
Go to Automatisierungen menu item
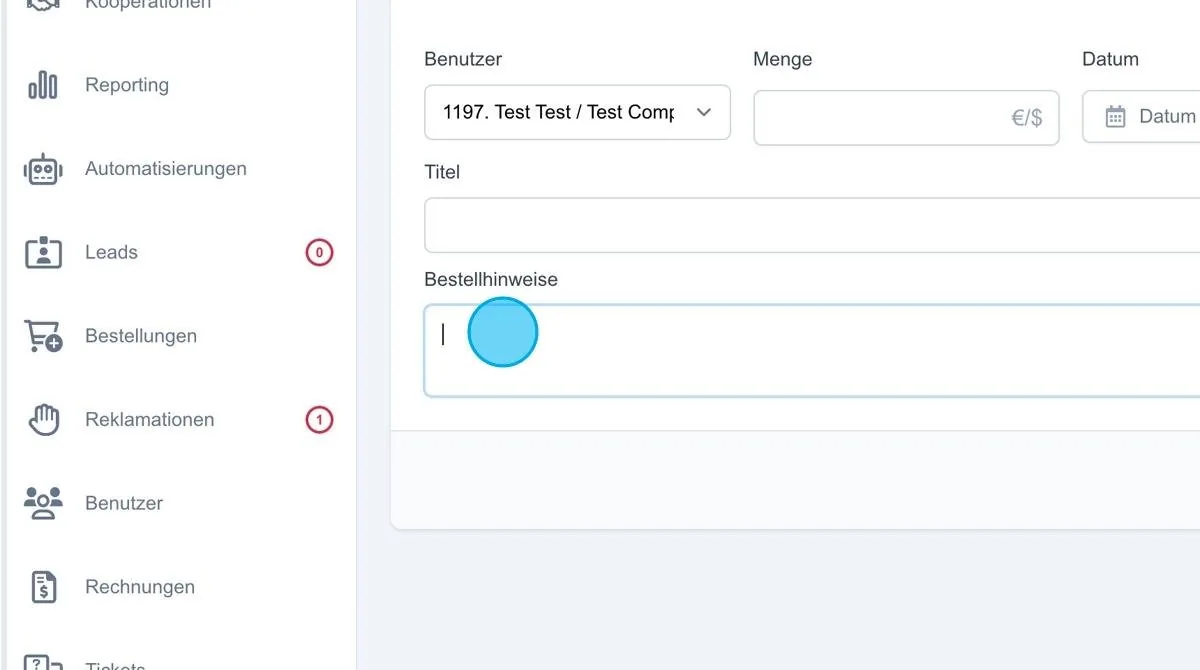coord(166,169)
